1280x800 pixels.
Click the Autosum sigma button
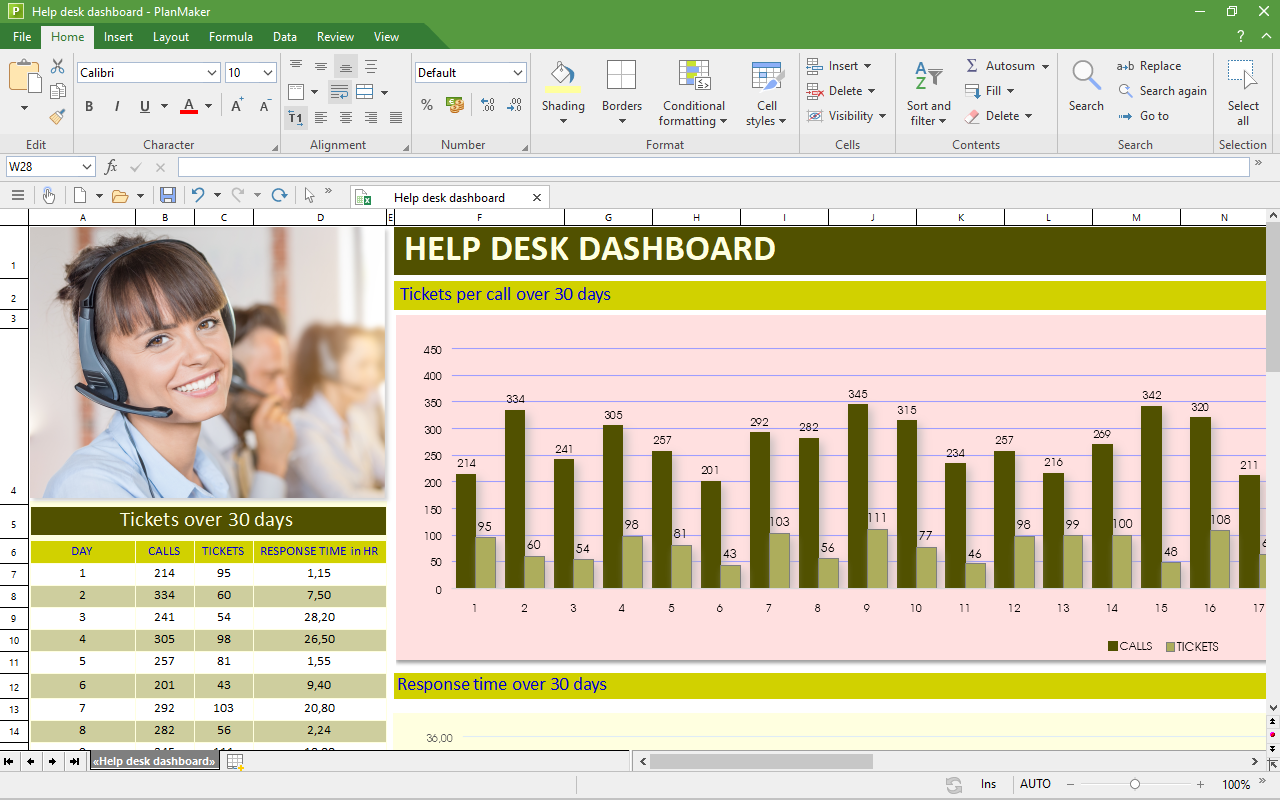point(1007,66)
